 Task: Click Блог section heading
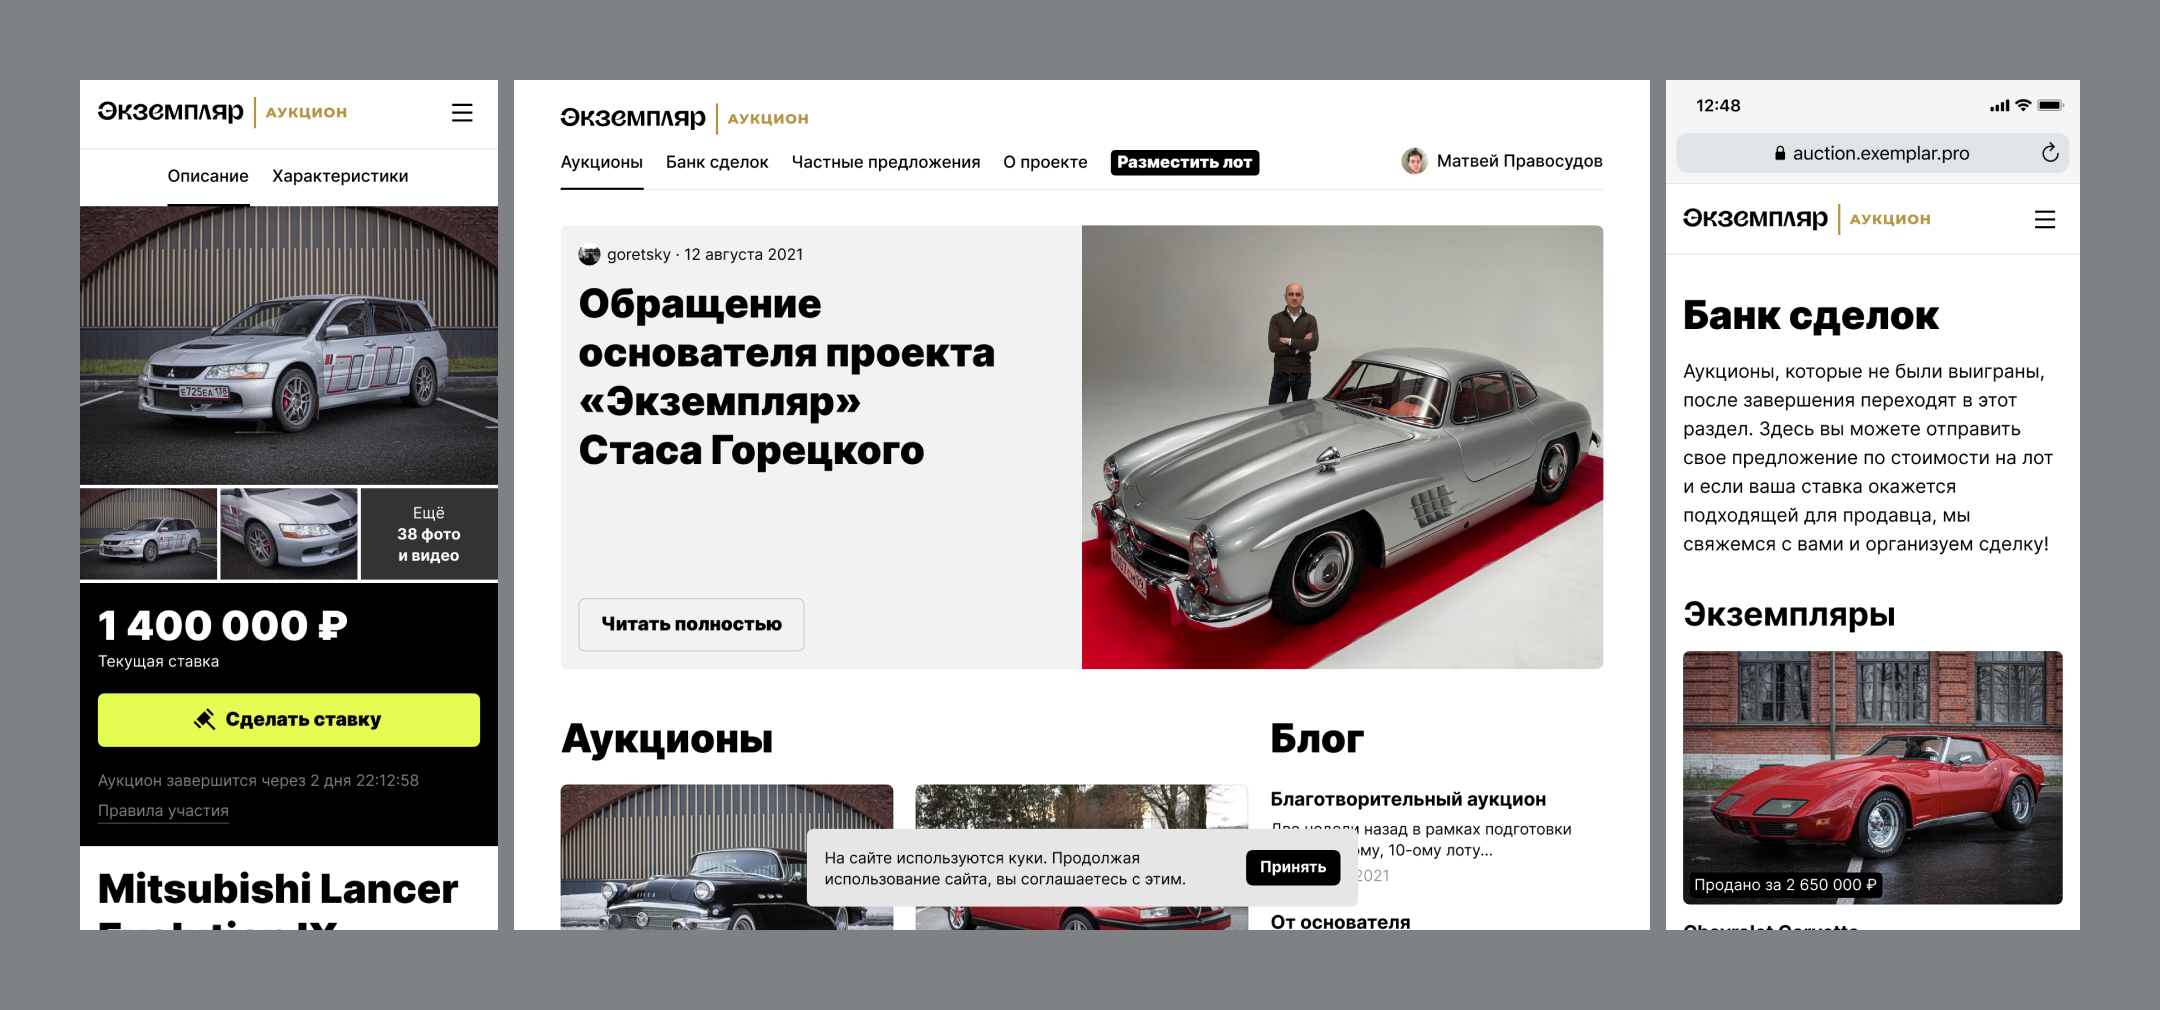[1317, 739]
